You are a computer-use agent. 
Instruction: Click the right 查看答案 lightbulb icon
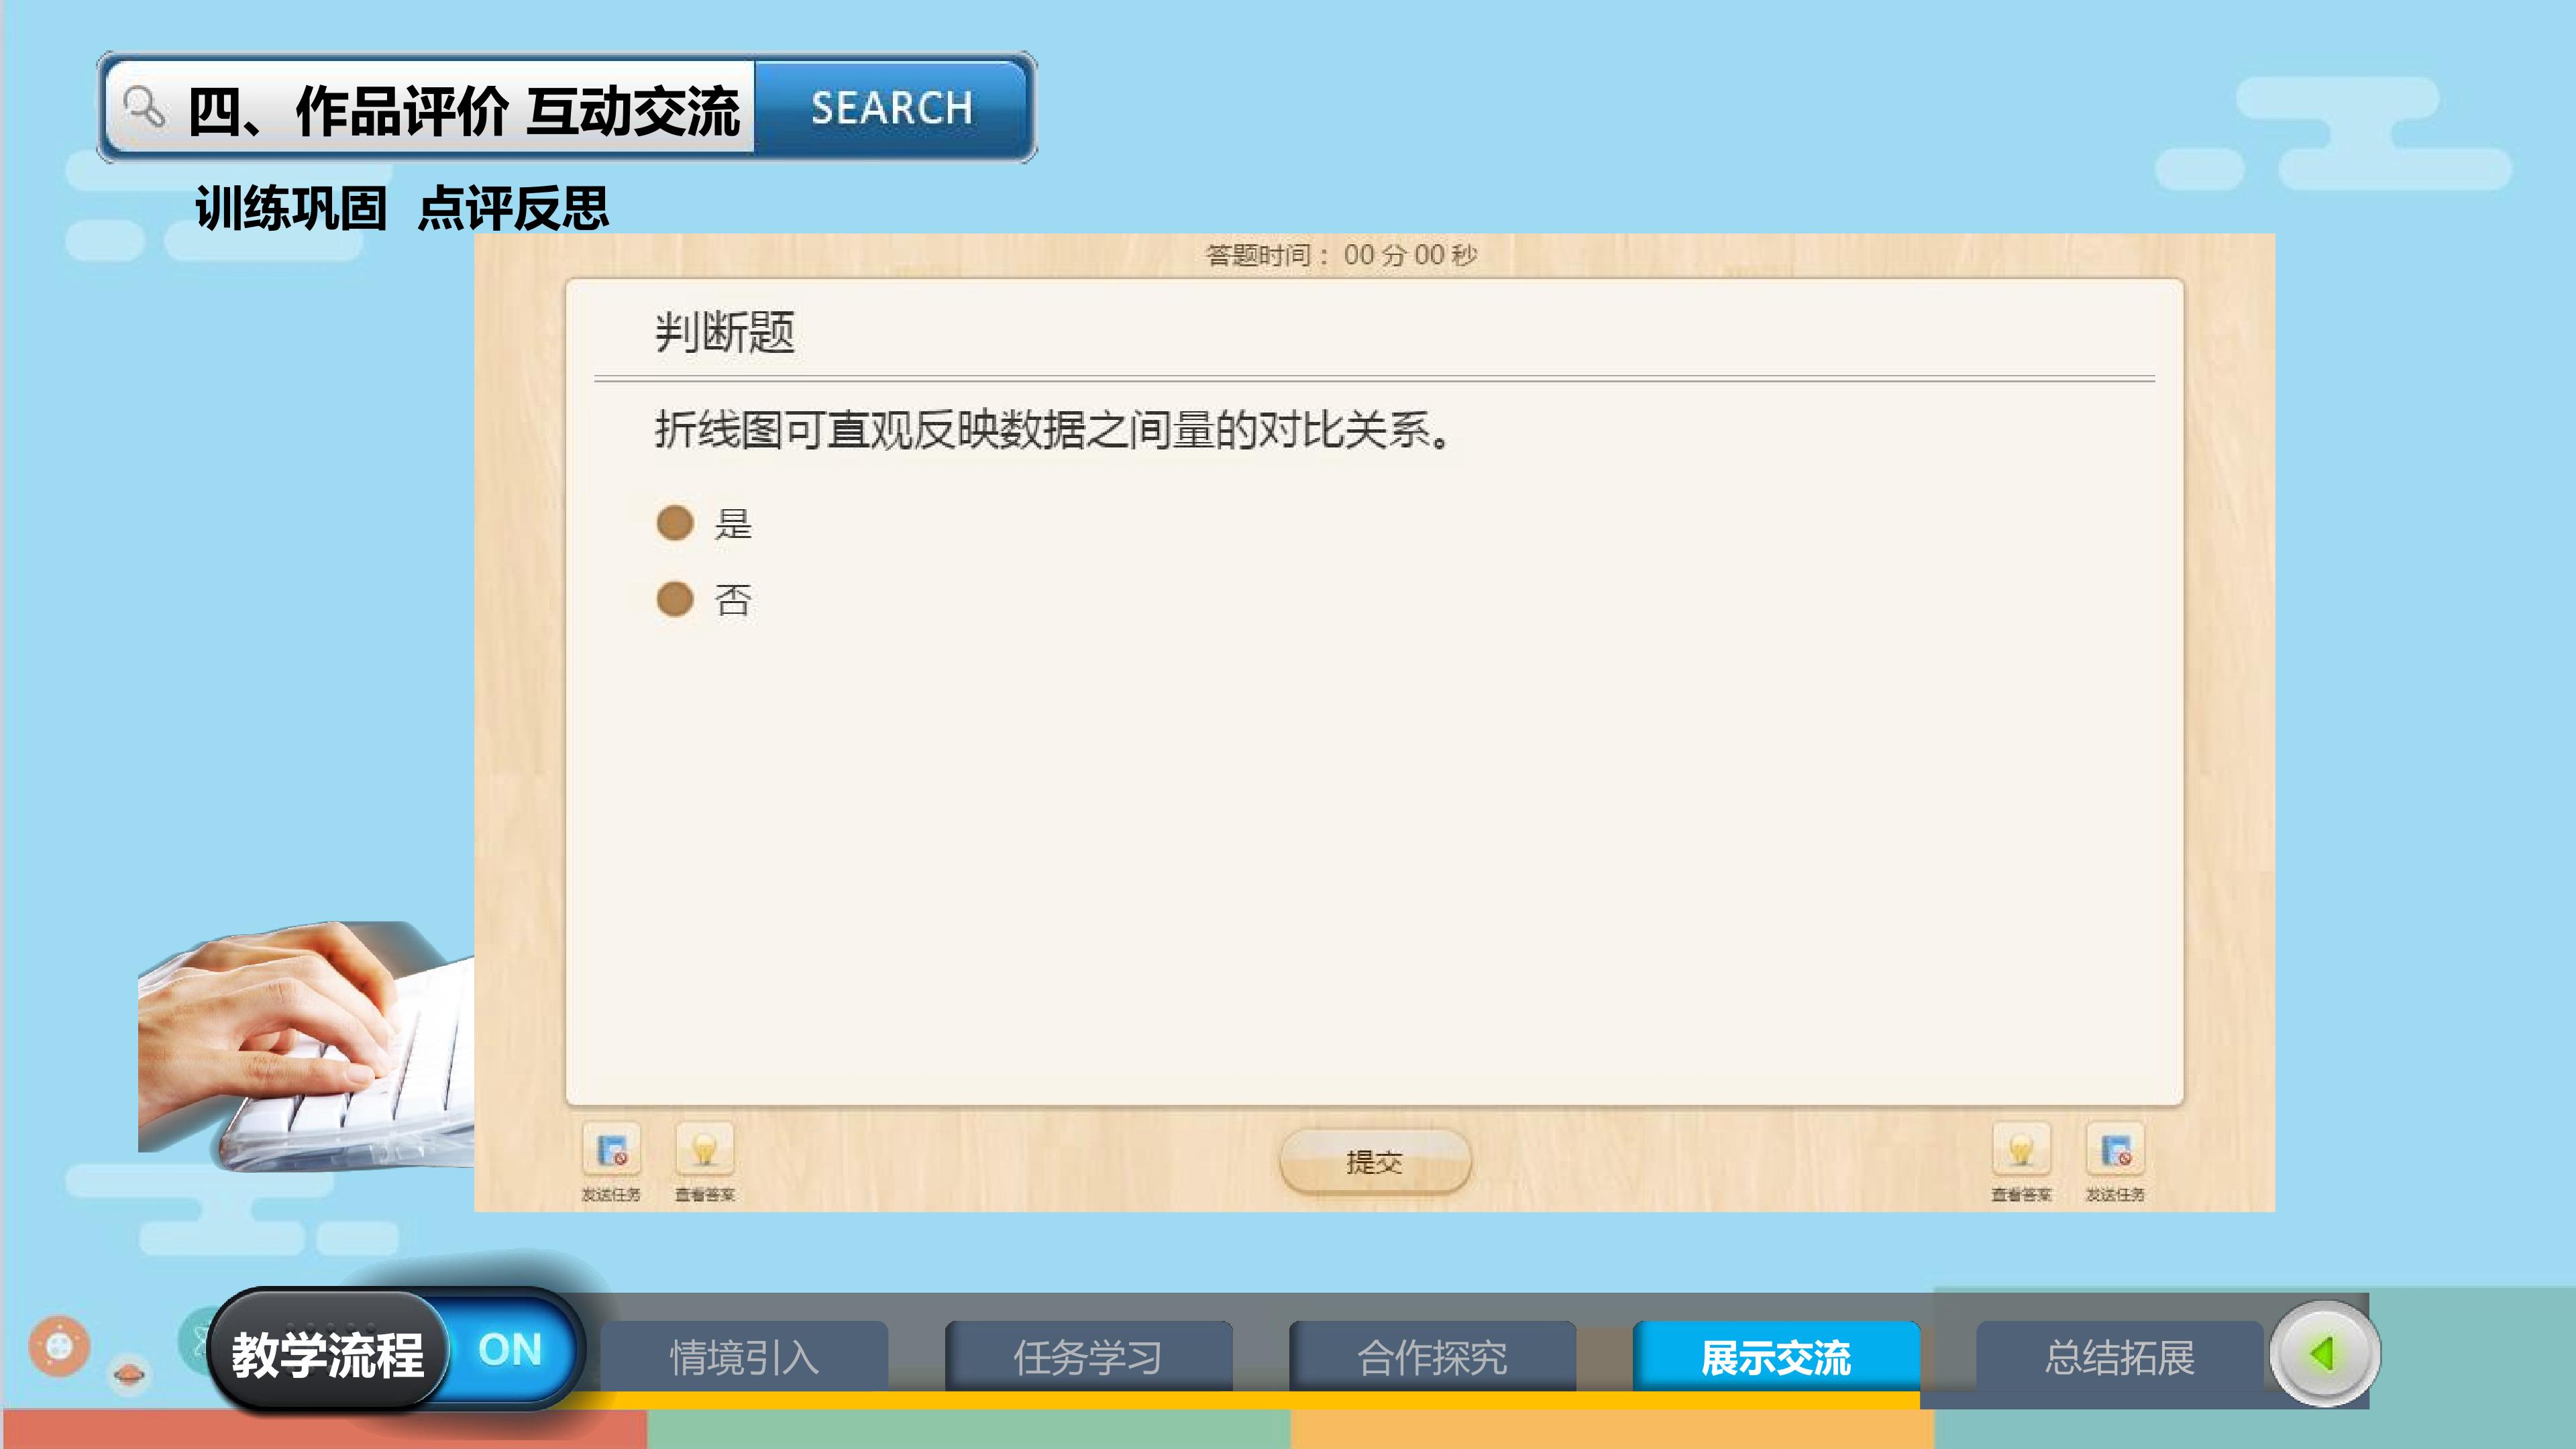click(x=2021, y=1150)
